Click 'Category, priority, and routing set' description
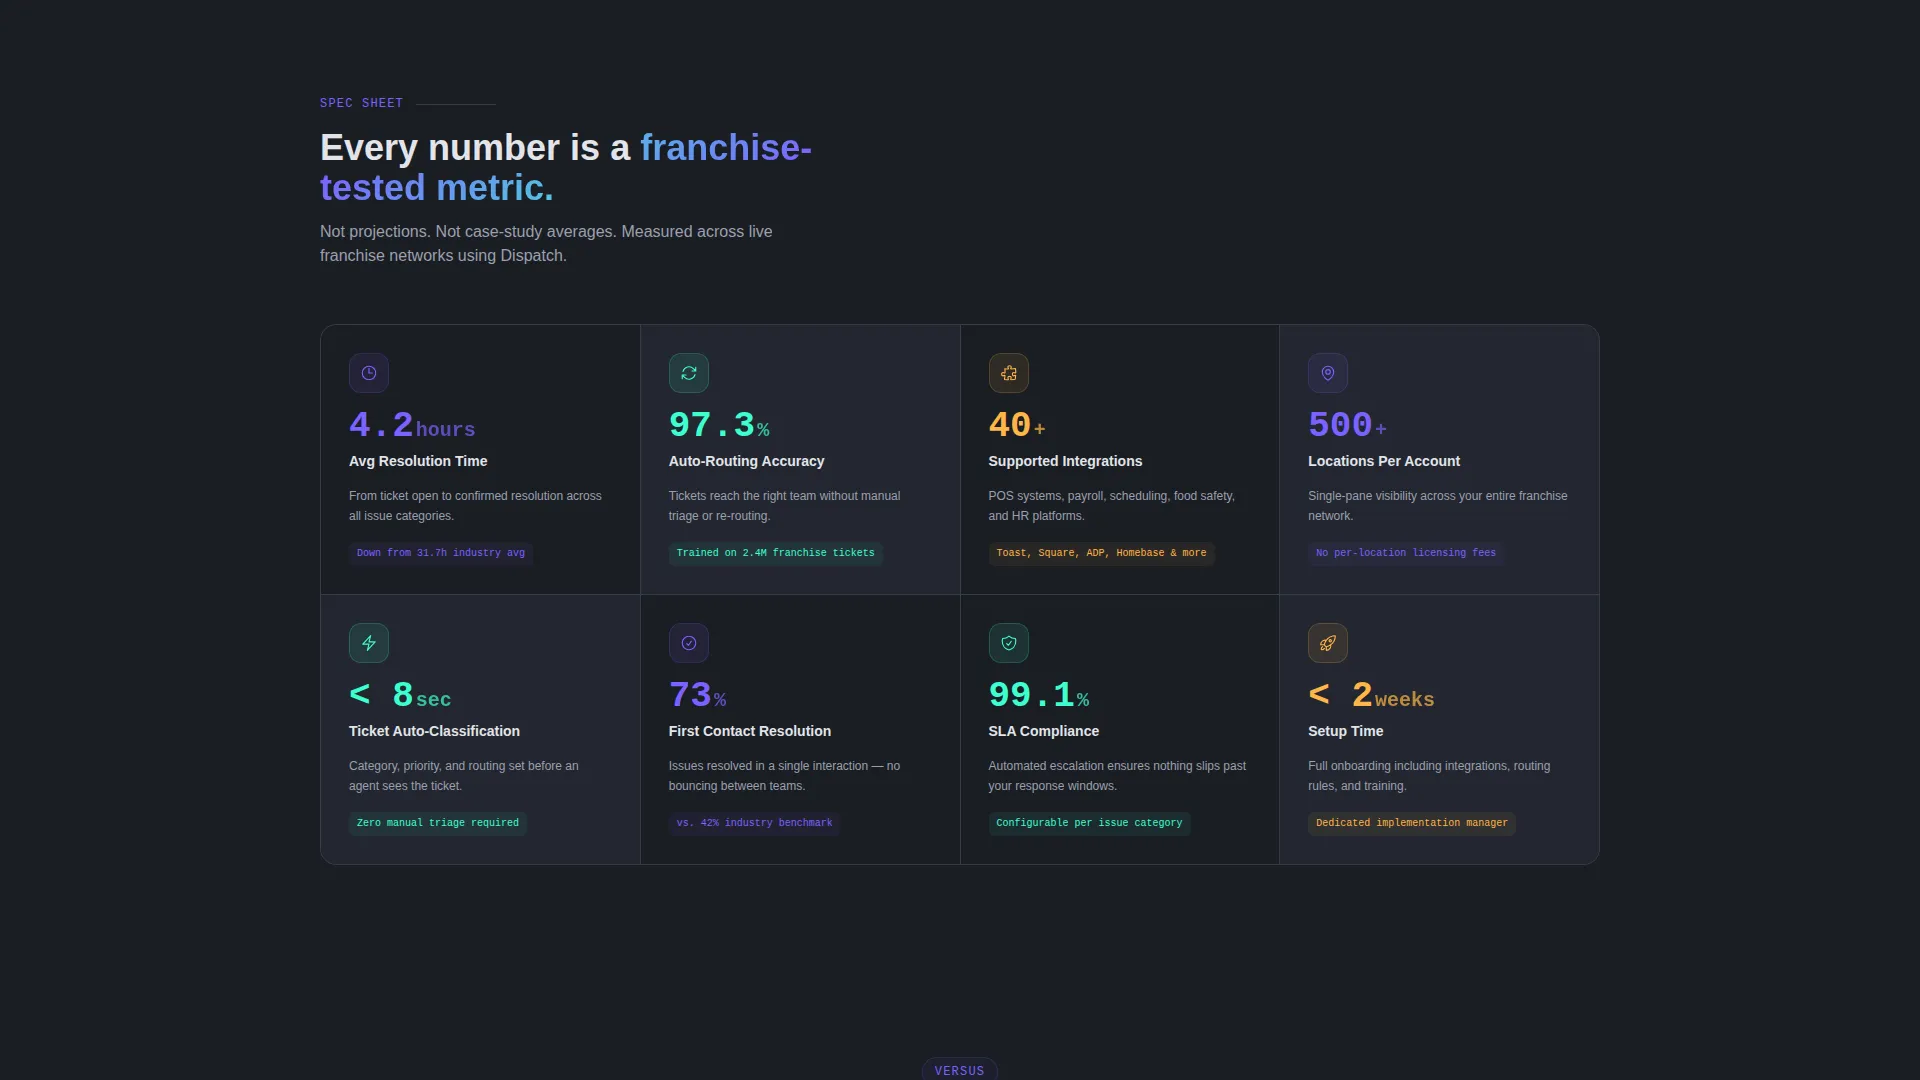Image resolution: width=1920 pixels, height=1080 pixels. coord(463,776)
